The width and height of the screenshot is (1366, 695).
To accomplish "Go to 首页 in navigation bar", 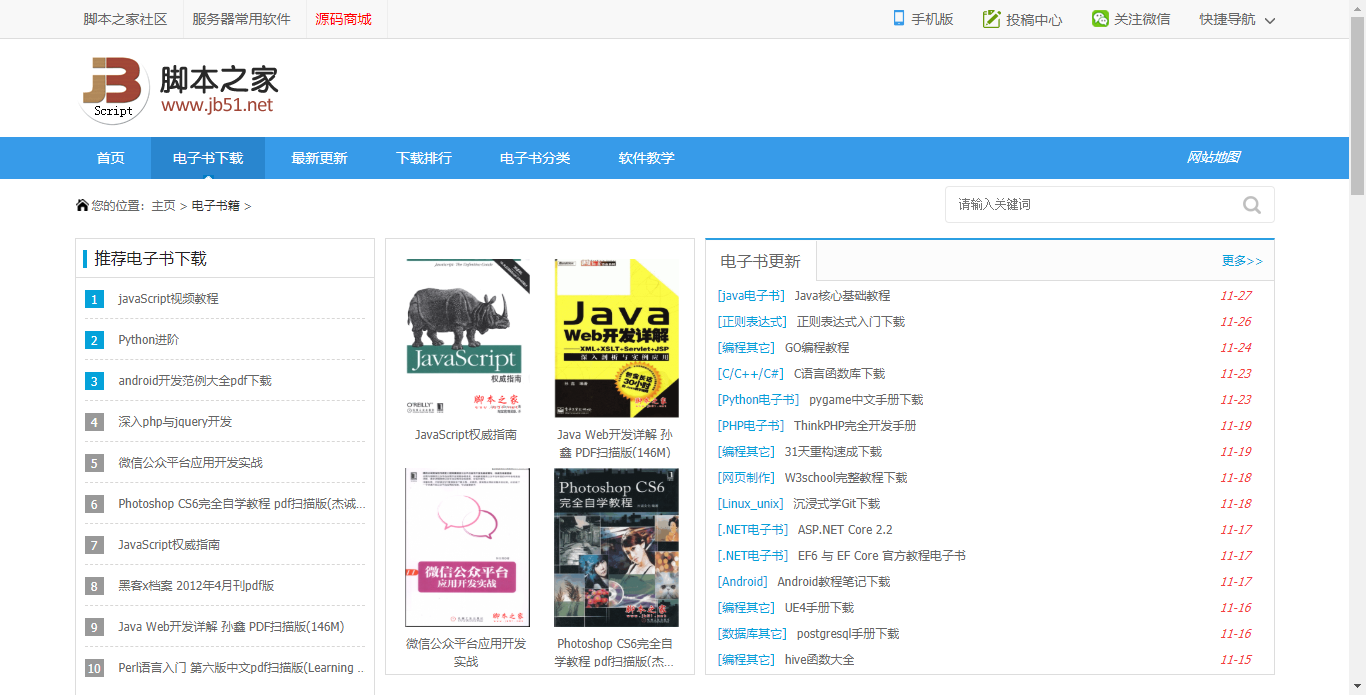I will (x=110, y=158).
